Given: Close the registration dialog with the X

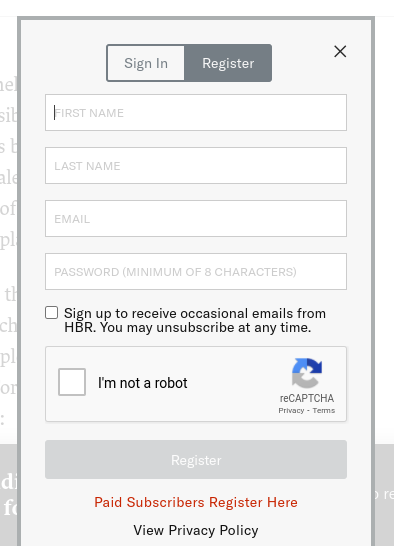Looking at the screenshot, I should click(340, 51).
